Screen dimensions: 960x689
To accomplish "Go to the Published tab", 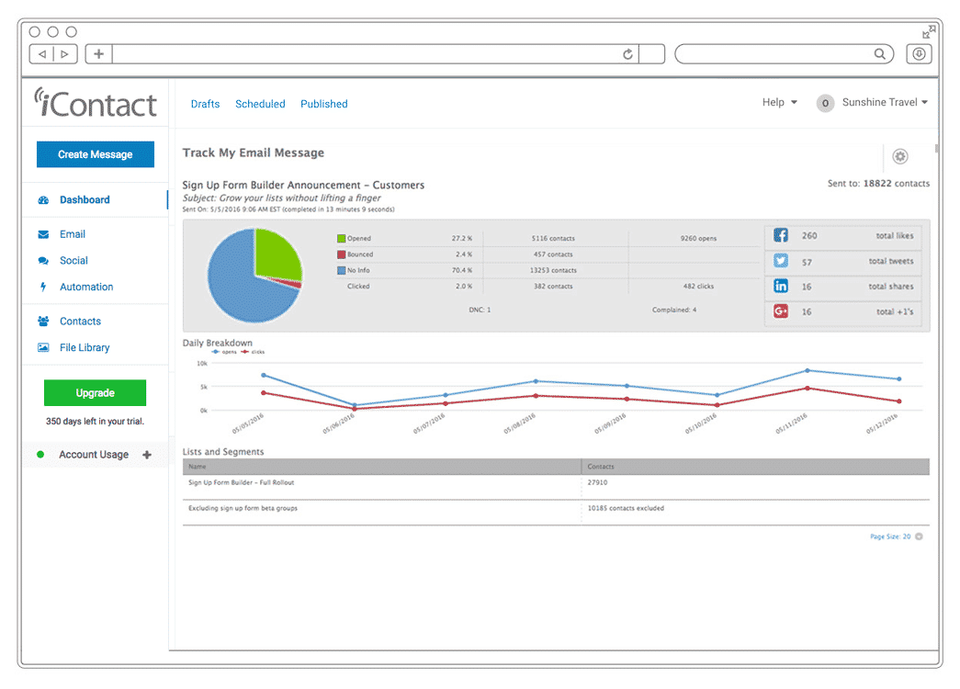I will pyautogui.click(x=324, y=104).
